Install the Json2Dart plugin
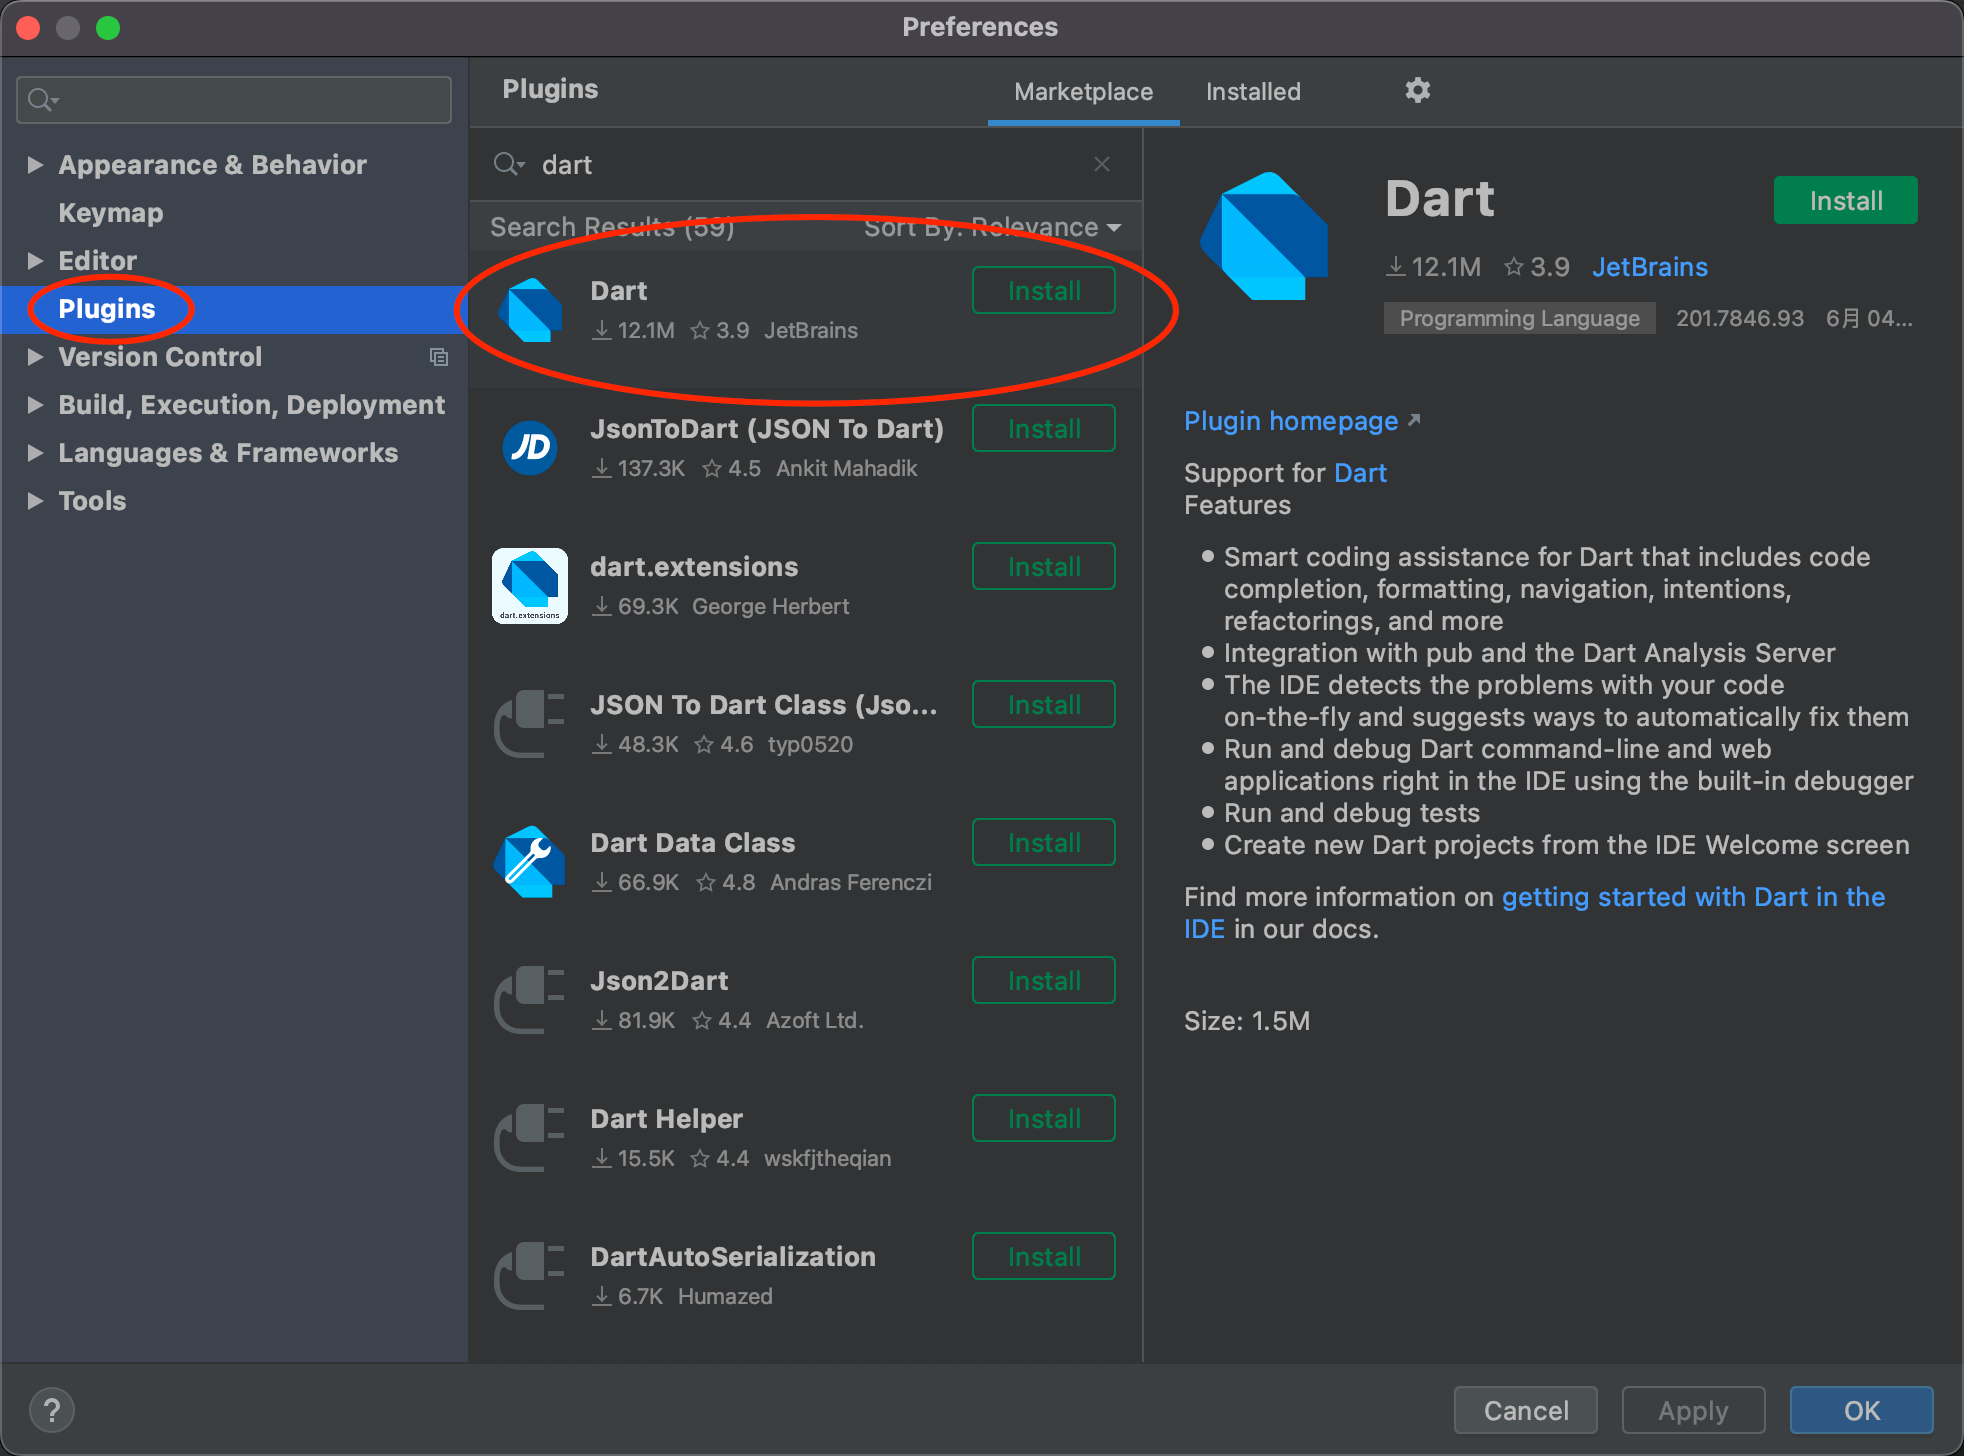The image size is (1964, 1456). [x=1044, y=981]
